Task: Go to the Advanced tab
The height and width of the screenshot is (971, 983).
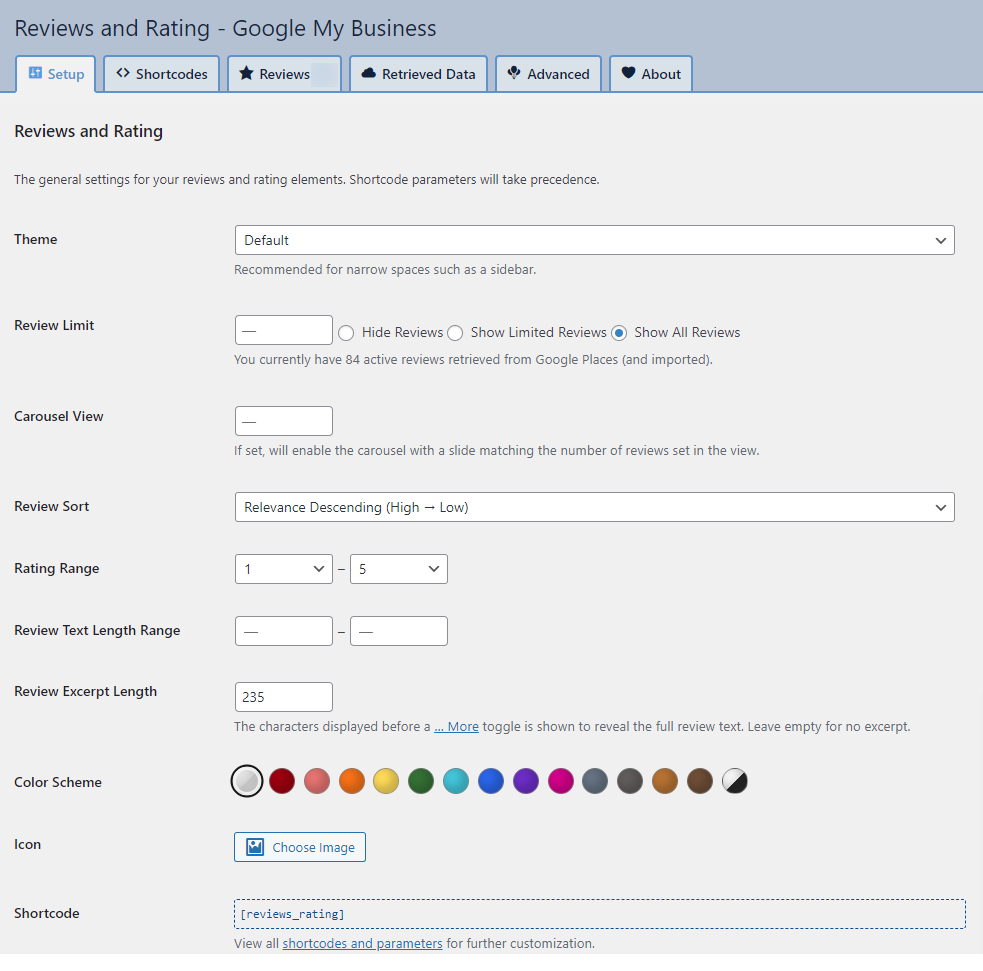Action: pos(549,74)
